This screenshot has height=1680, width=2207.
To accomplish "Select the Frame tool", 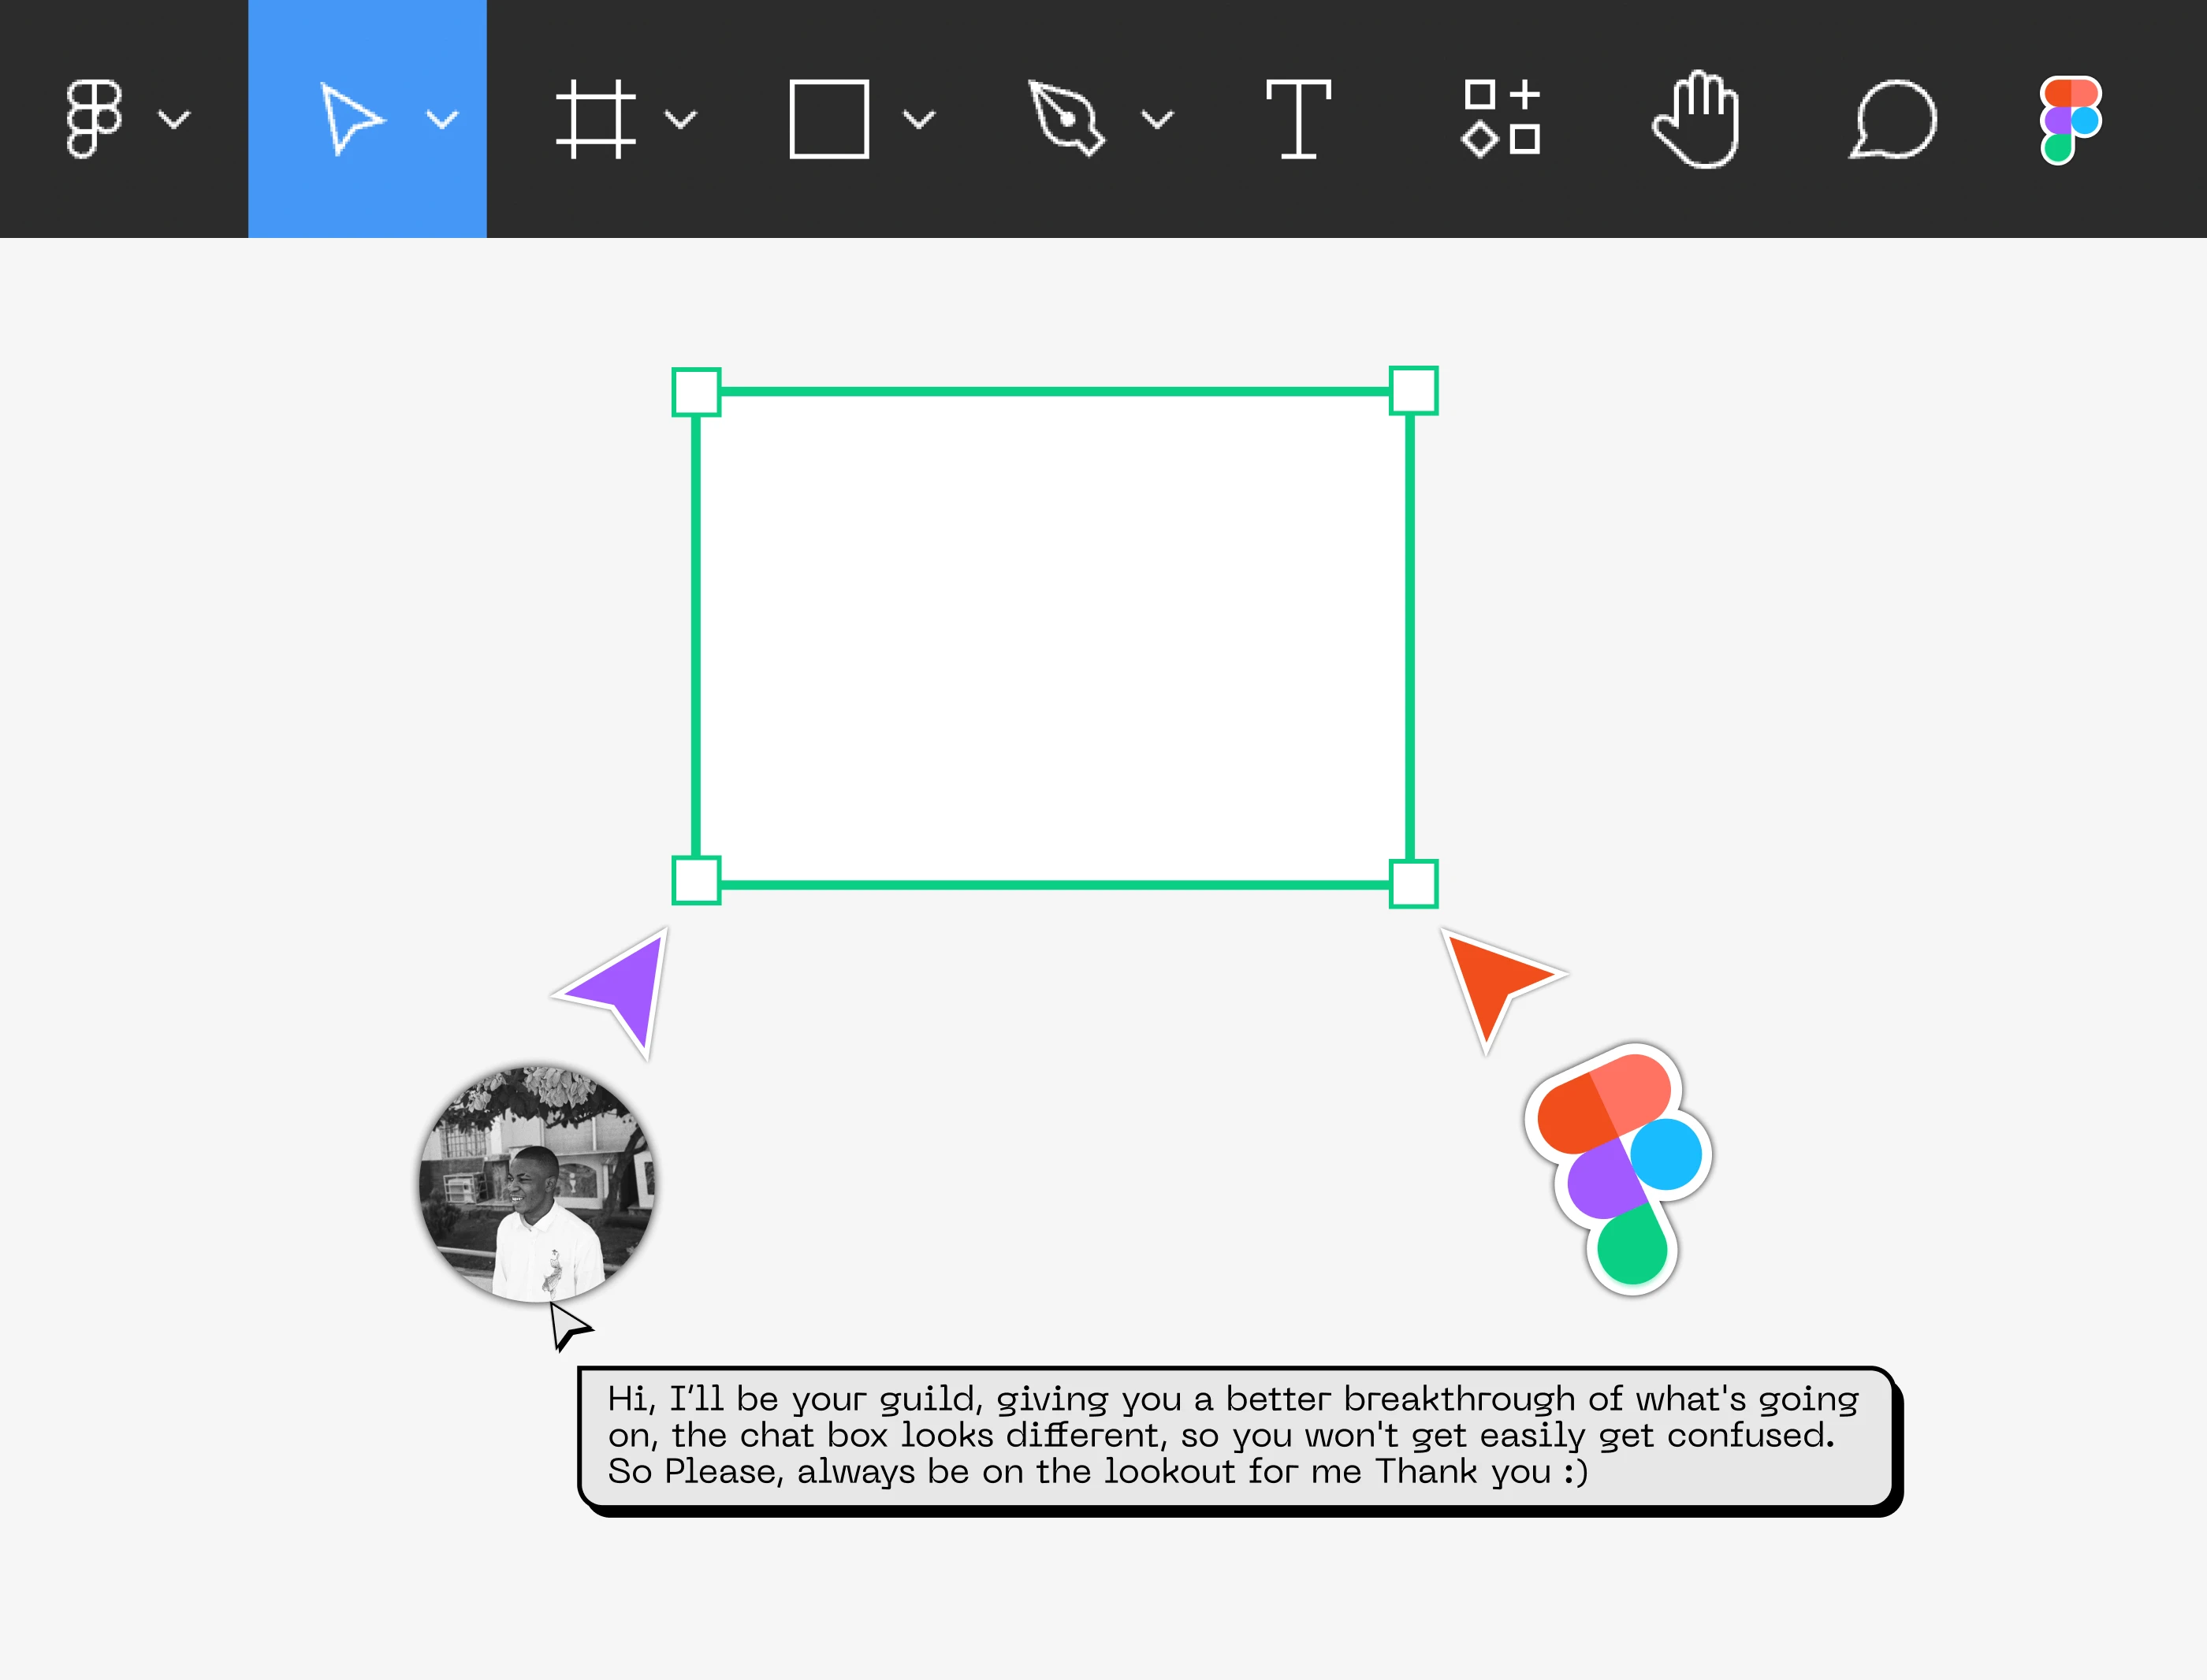I will pos(596,119).
